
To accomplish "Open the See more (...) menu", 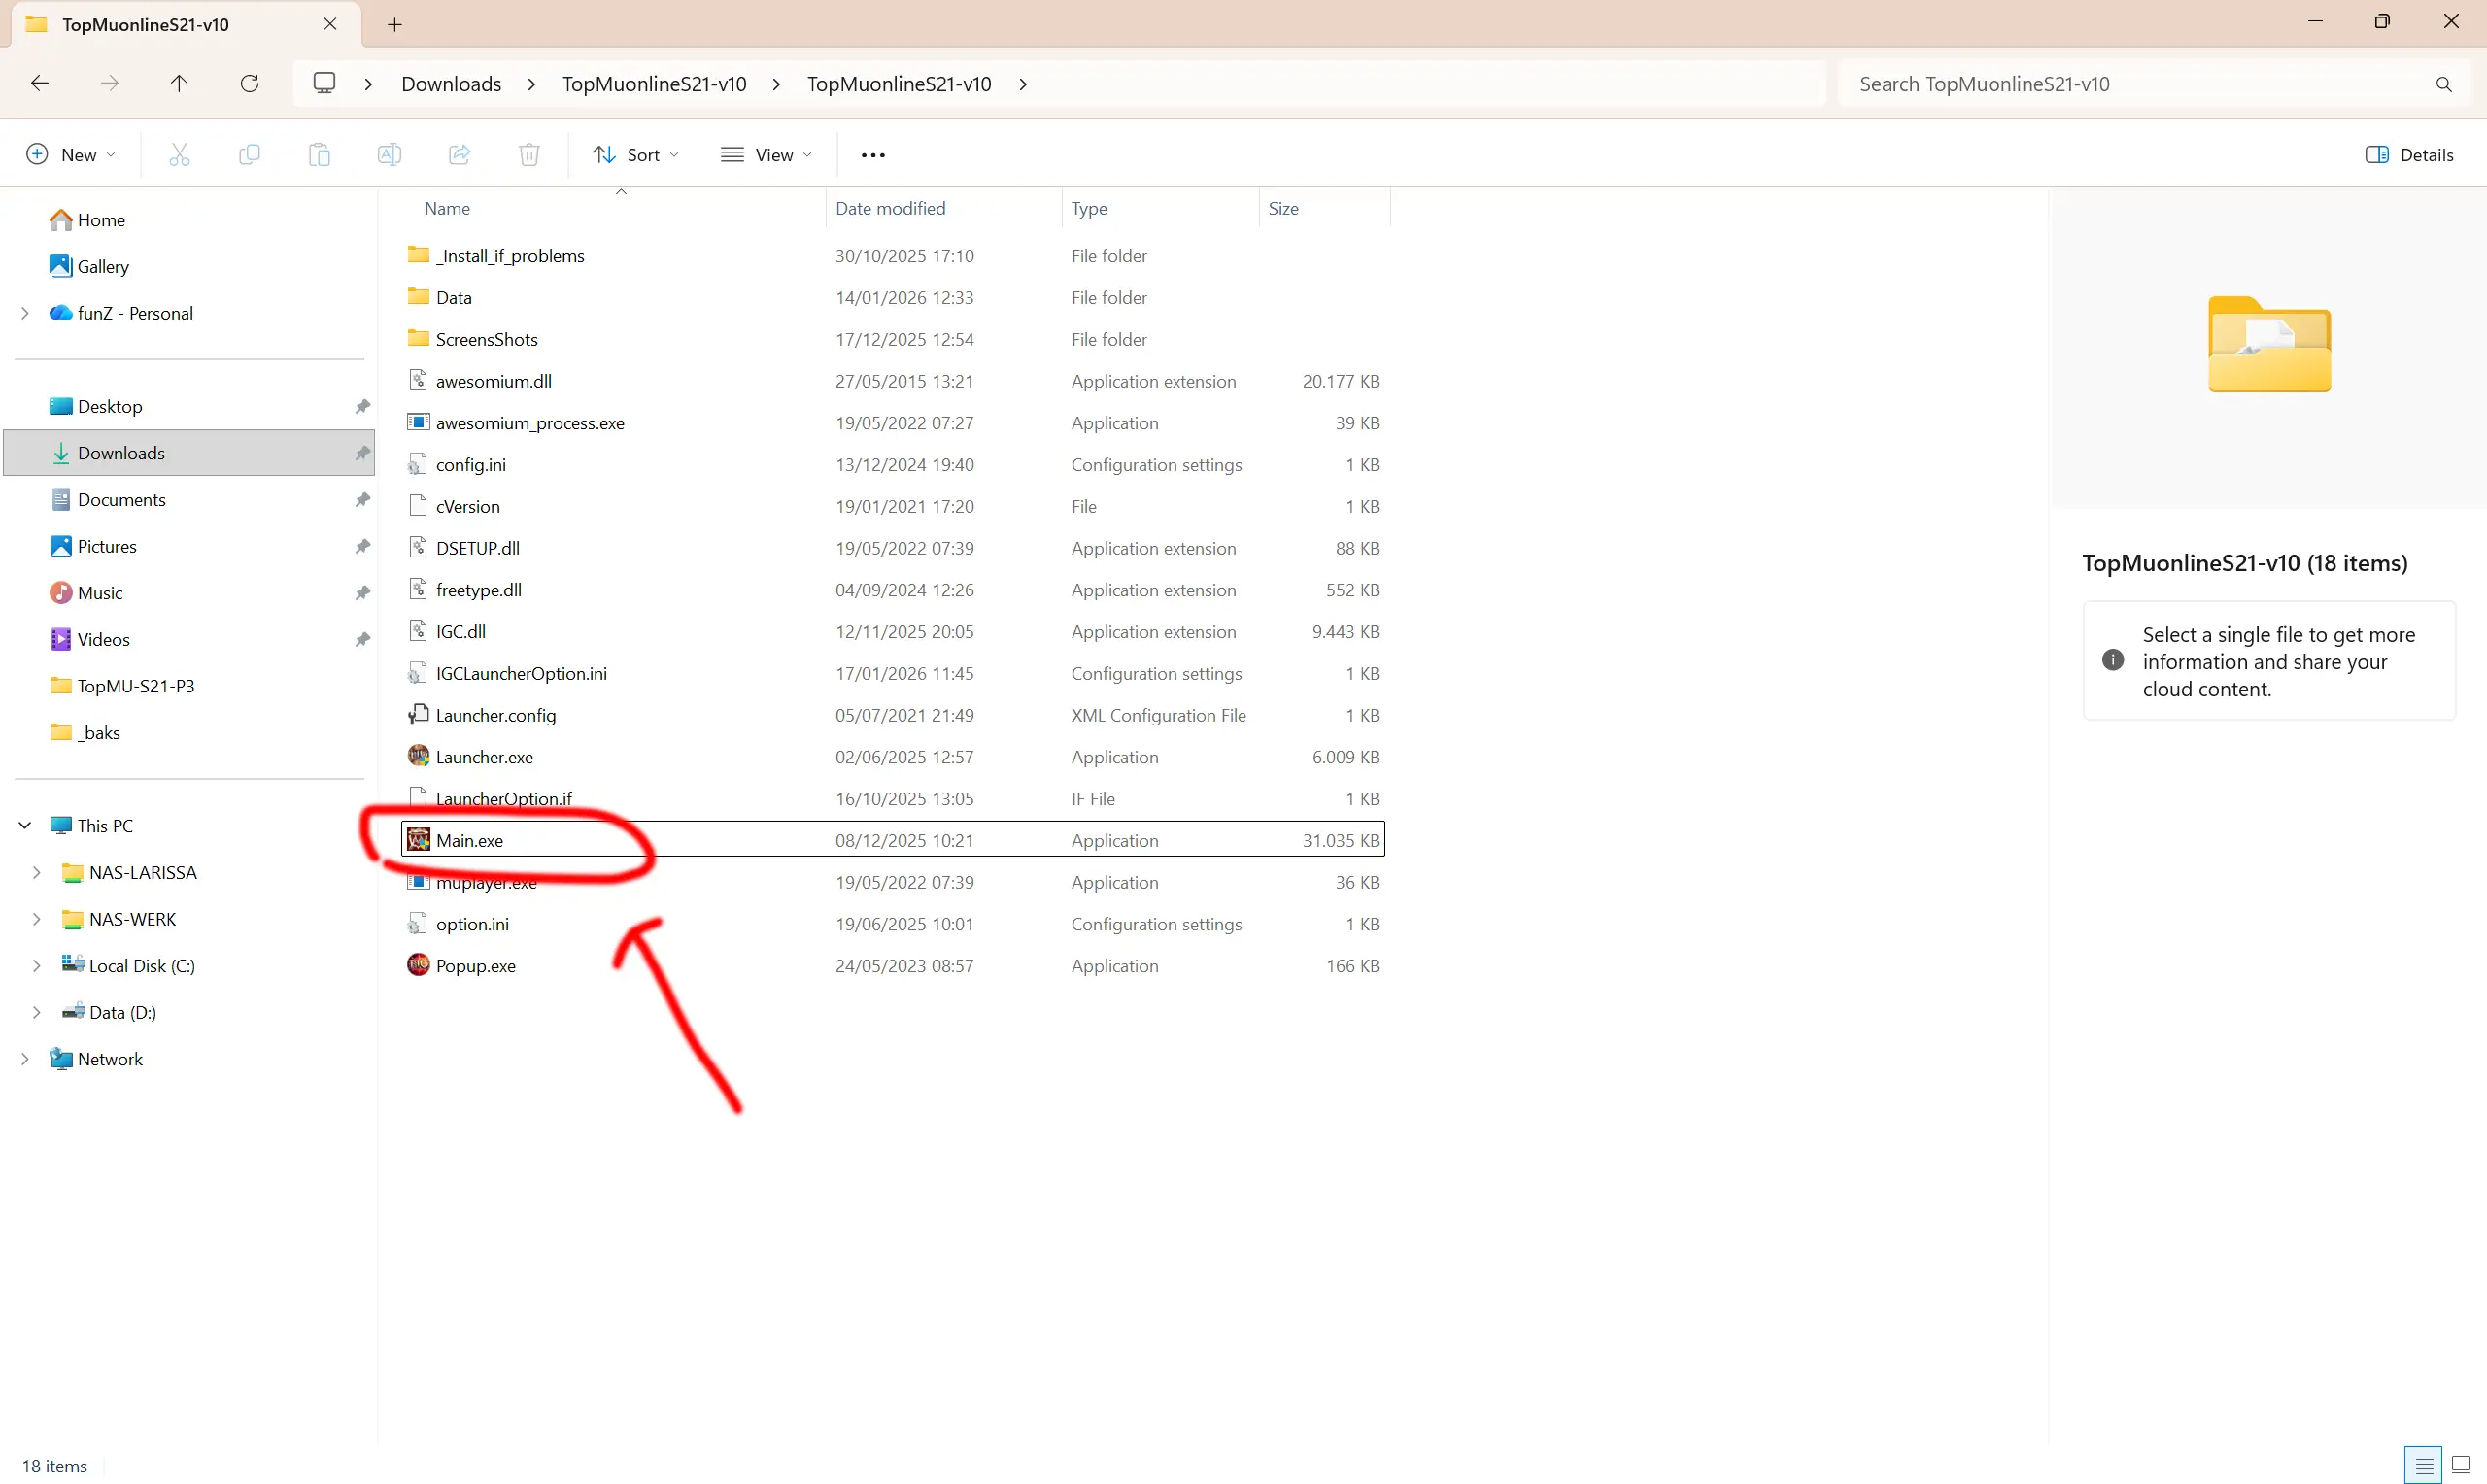I will point(871,154).
